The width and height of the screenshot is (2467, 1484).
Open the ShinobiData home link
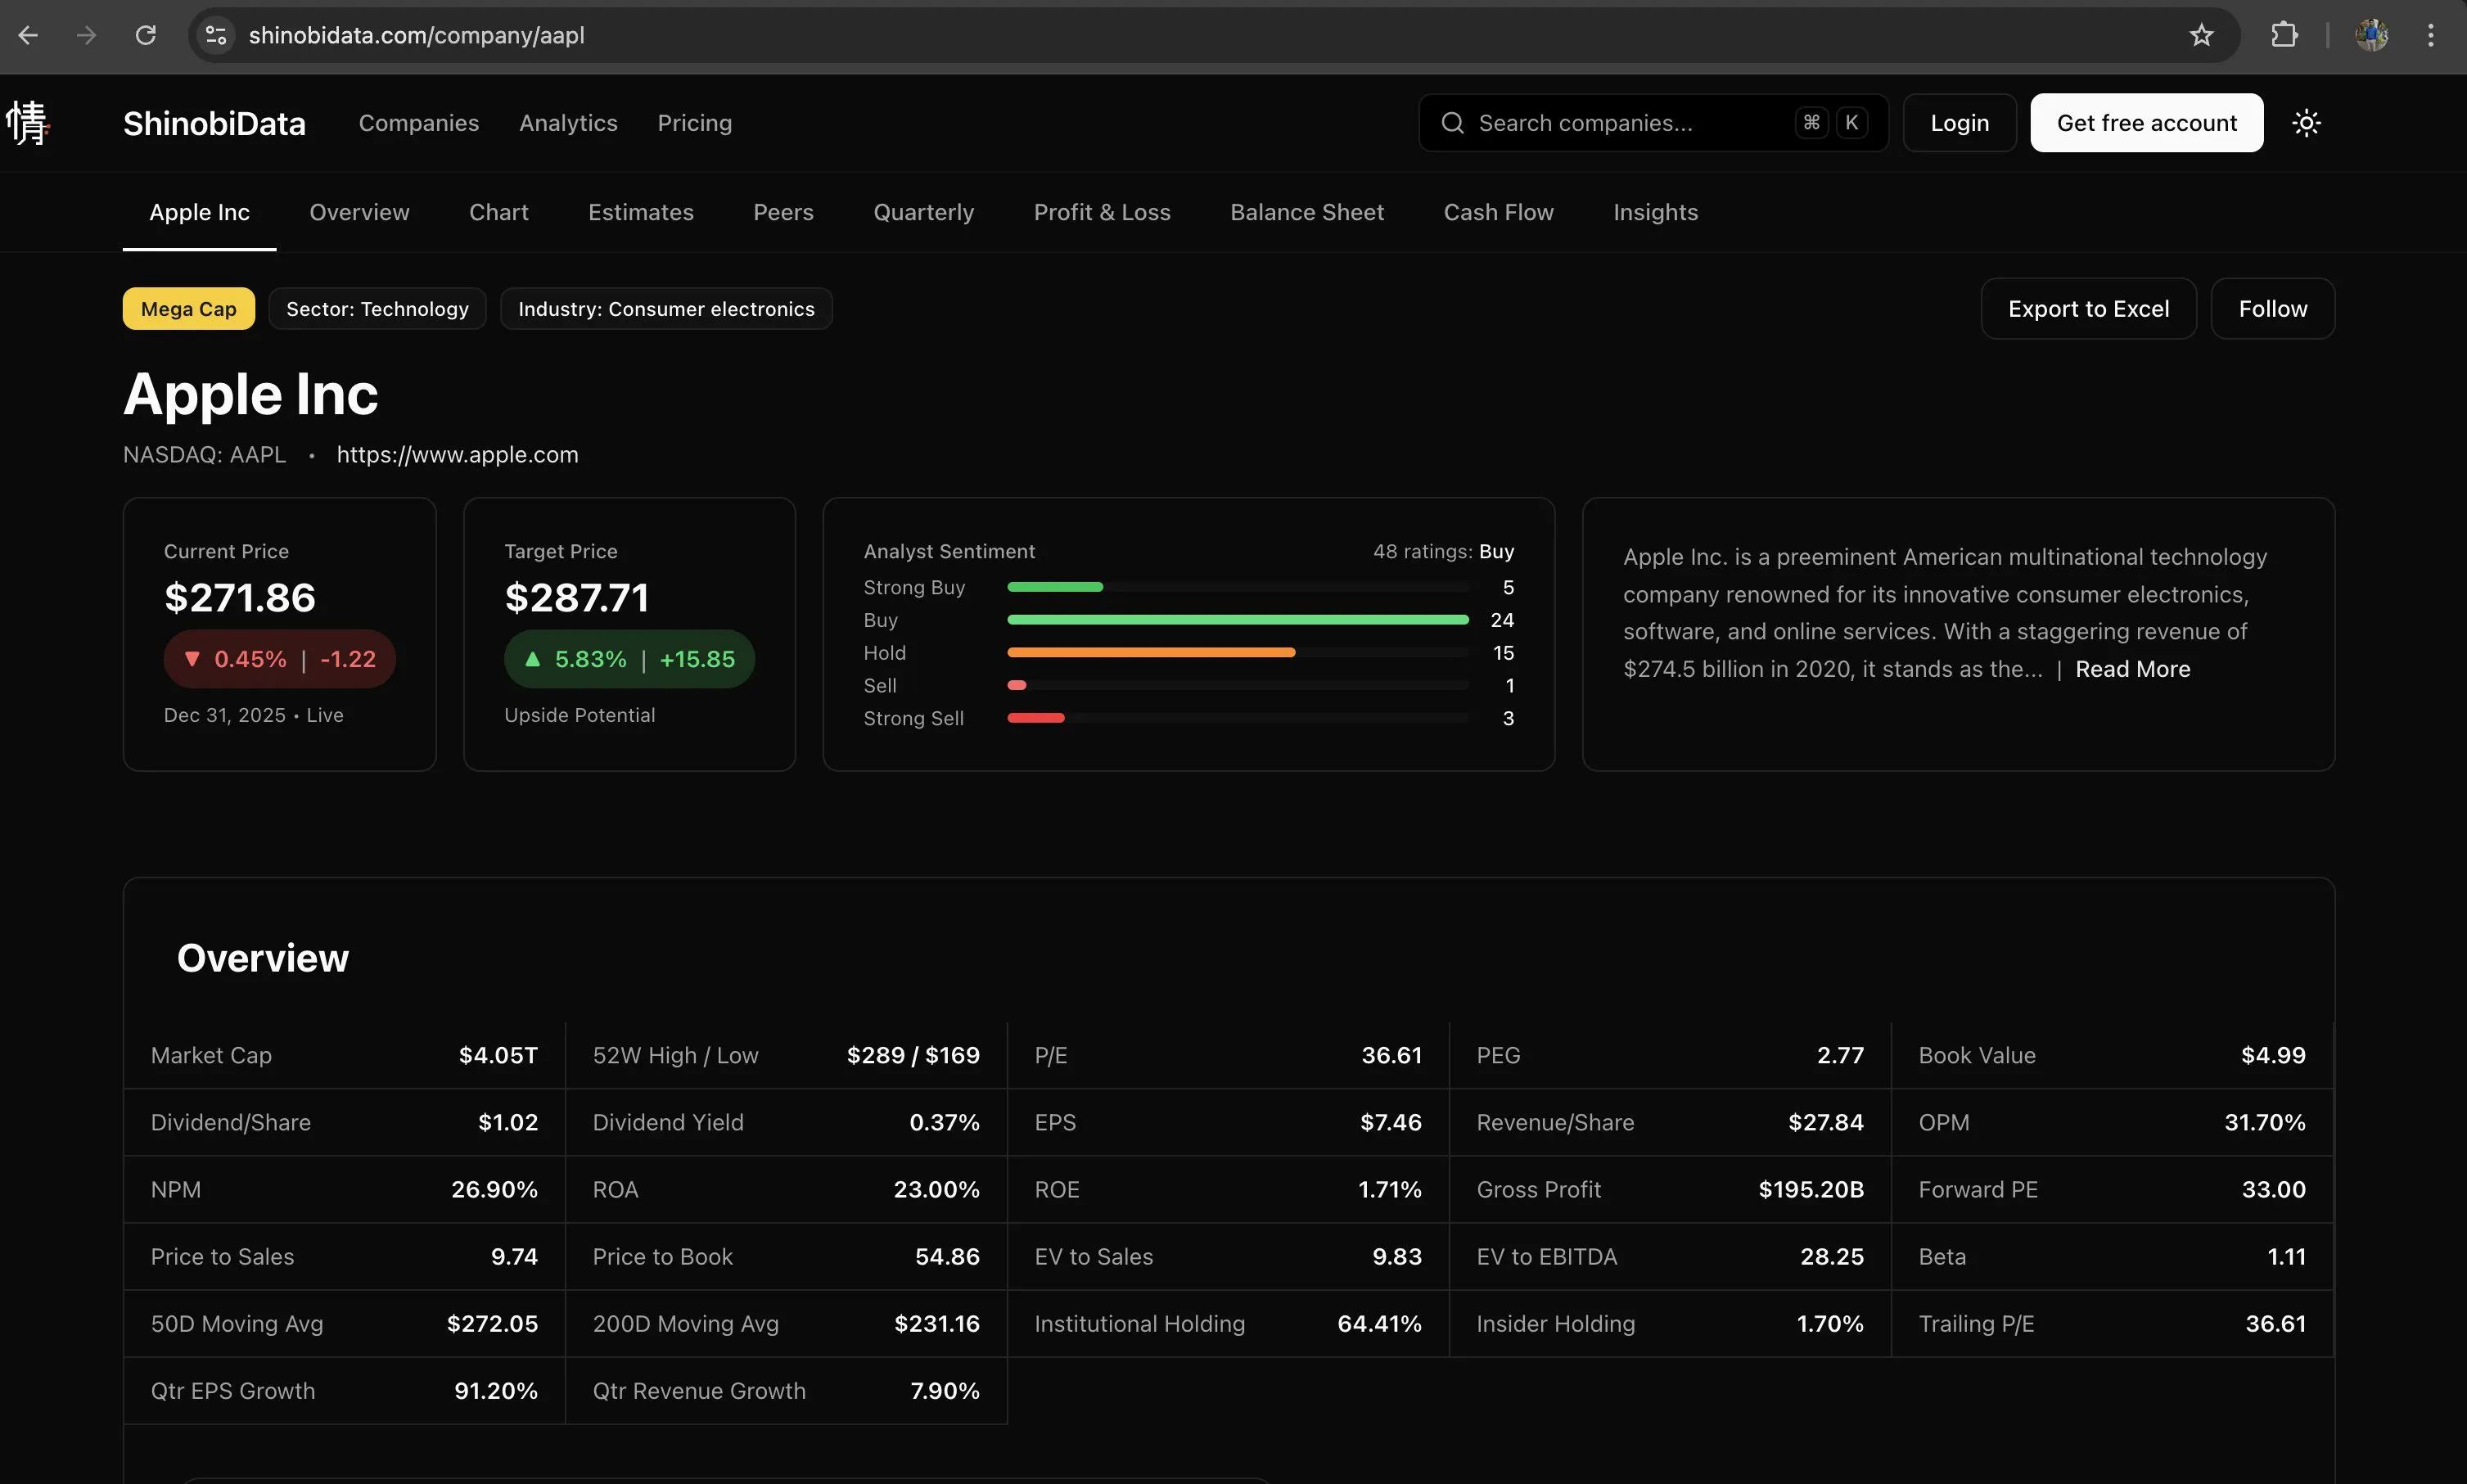(x=214, y=123)
